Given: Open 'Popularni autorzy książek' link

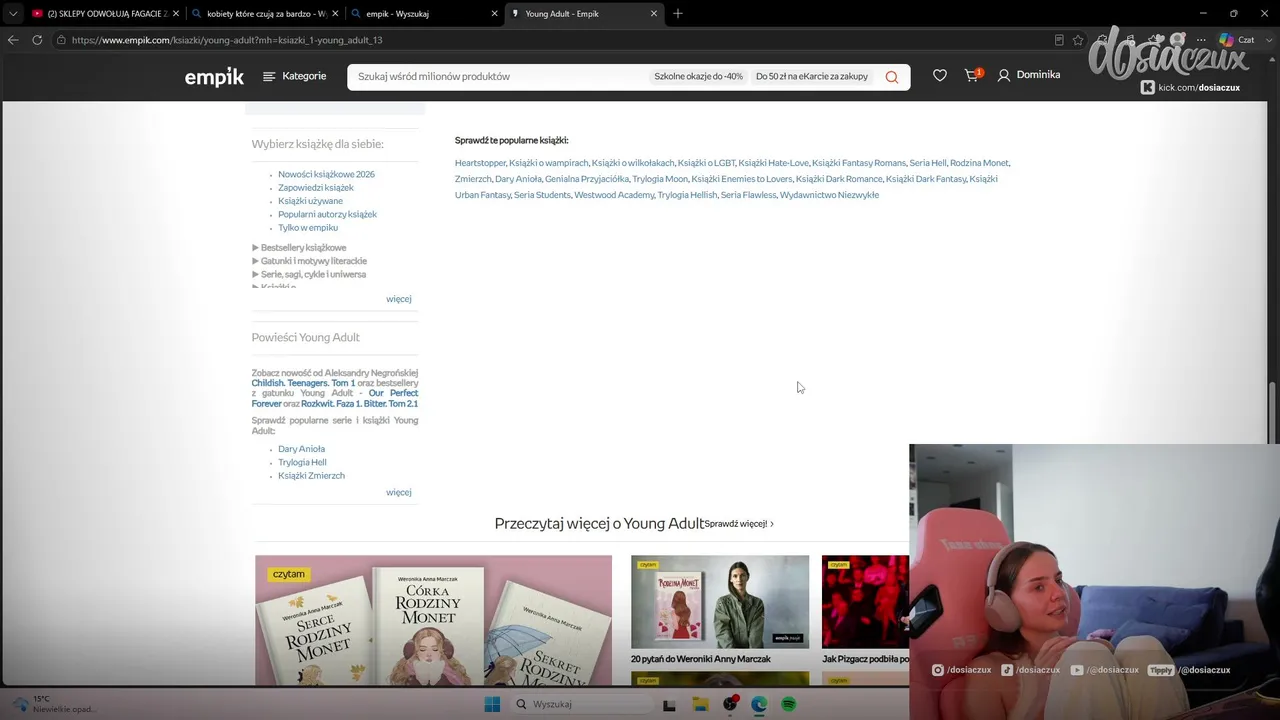Looking at the screenshot, I should tap(327, 214).
